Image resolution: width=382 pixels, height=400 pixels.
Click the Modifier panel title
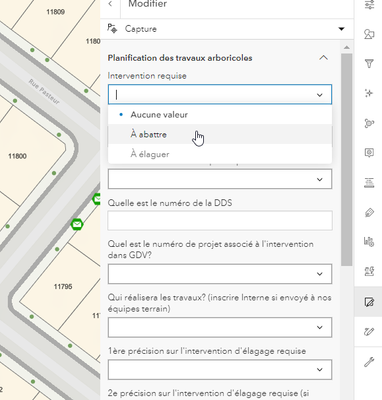pos(148,4)
